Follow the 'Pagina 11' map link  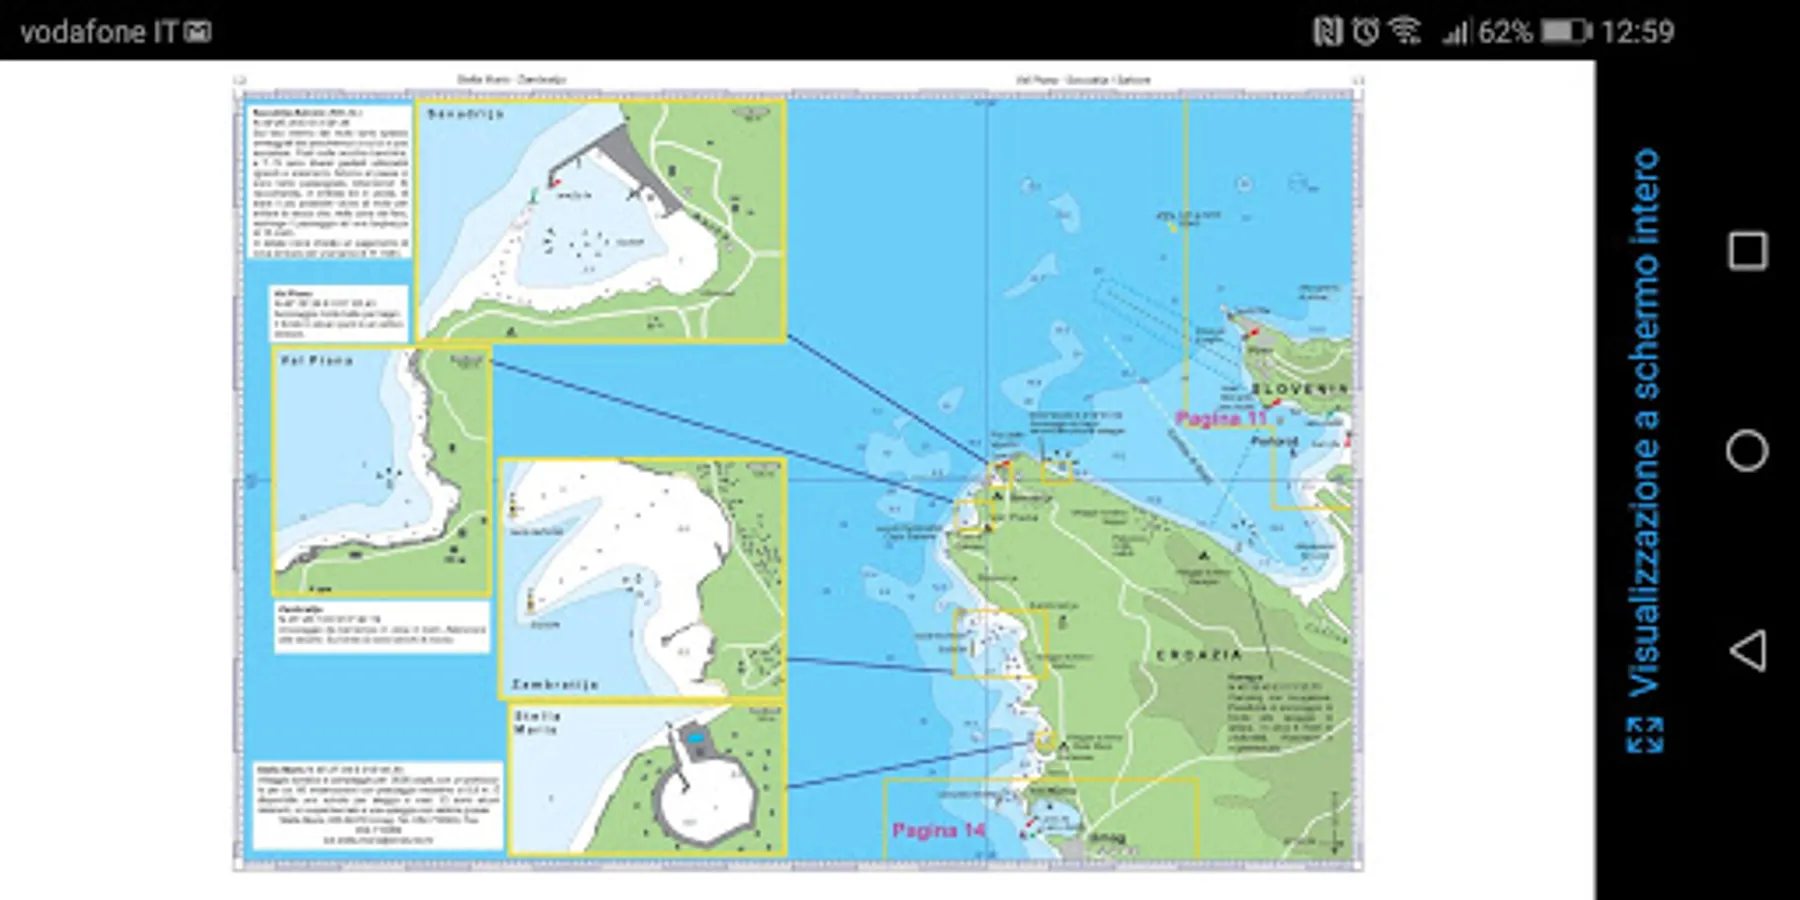click(x=1221, y=418)
